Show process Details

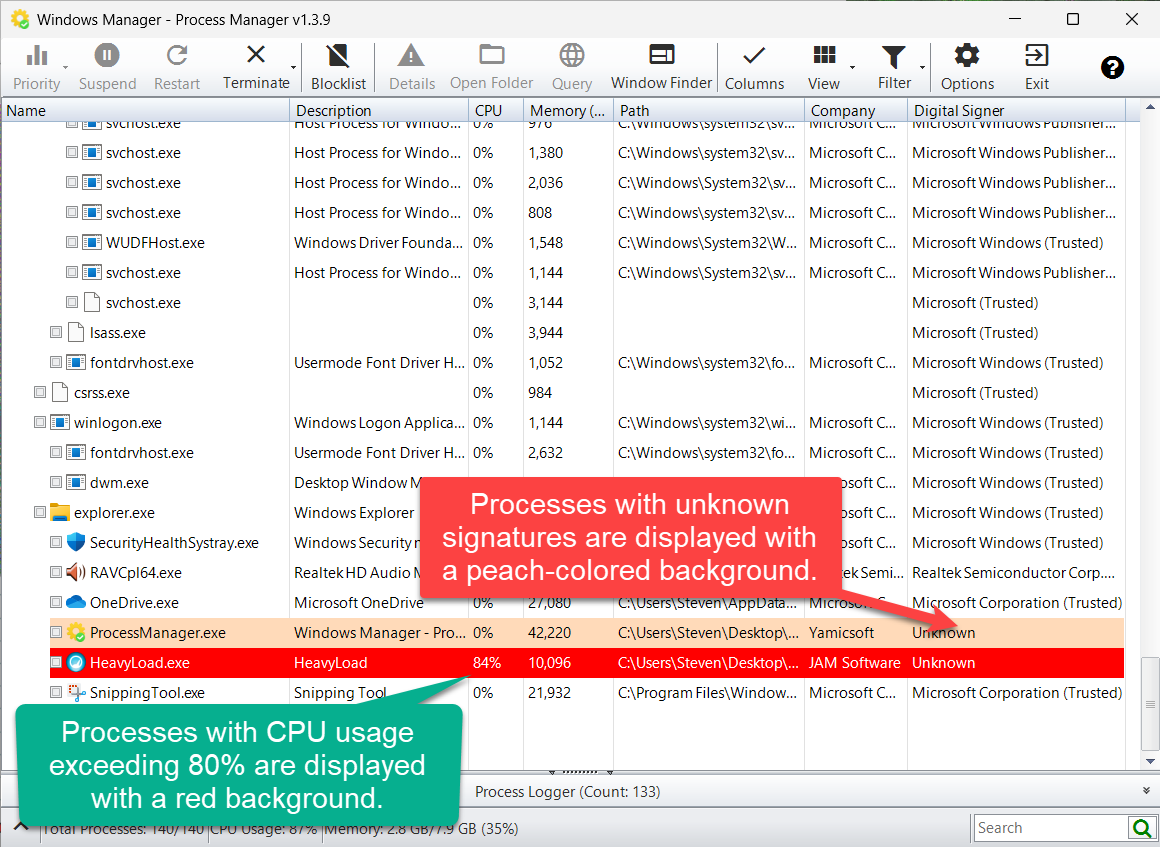[411, 67]
